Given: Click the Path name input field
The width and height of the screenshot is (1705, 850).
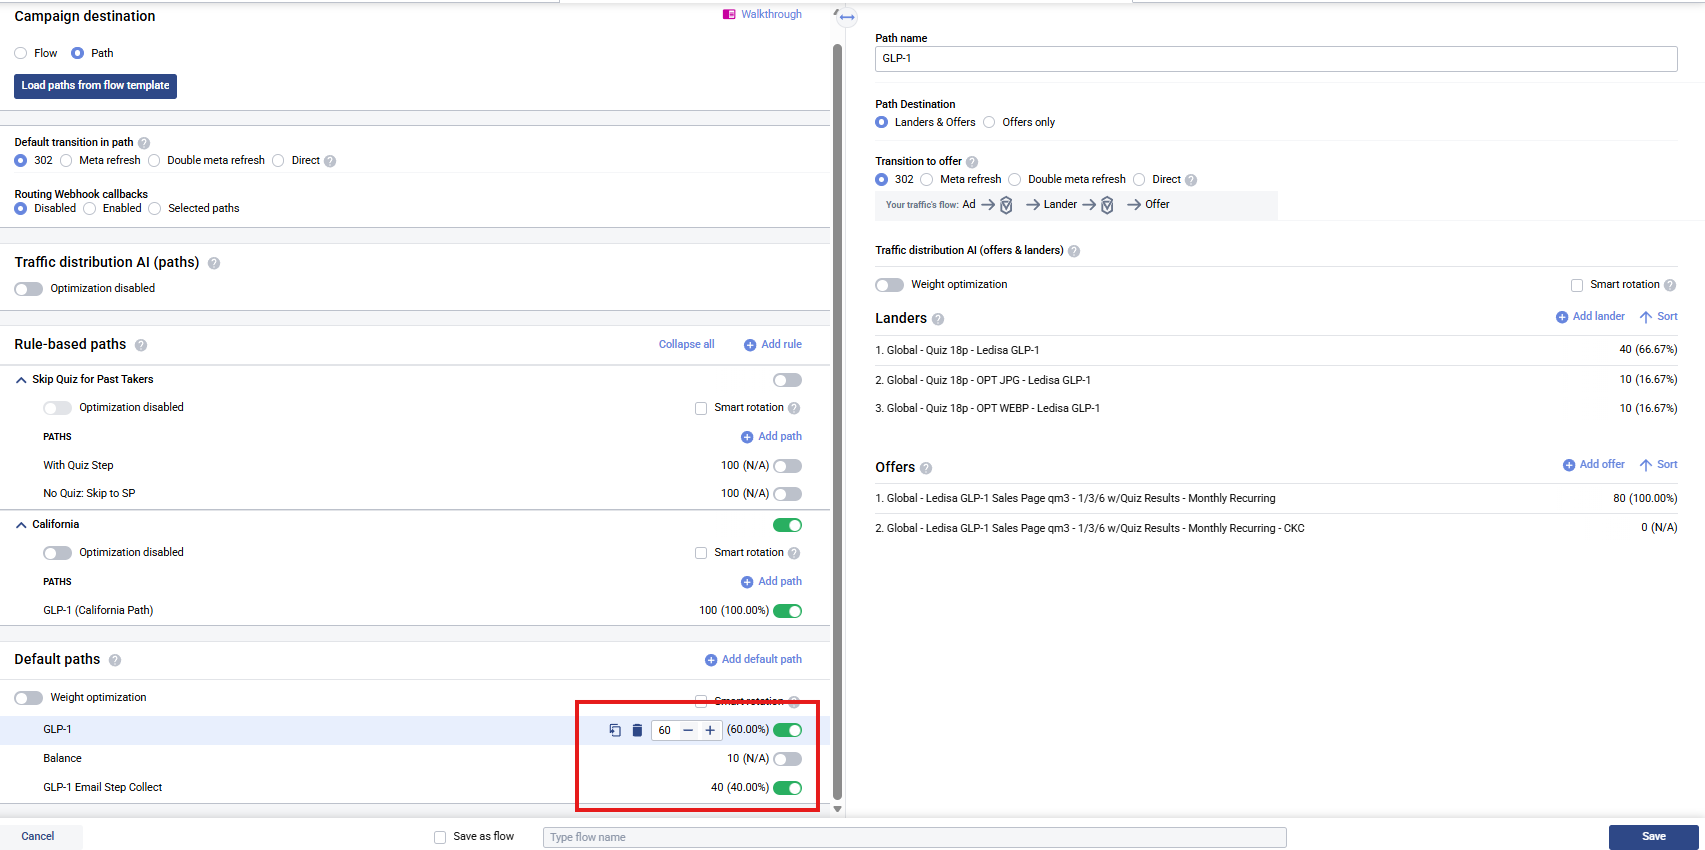Looking at the screenshot, I should 1275,59.
